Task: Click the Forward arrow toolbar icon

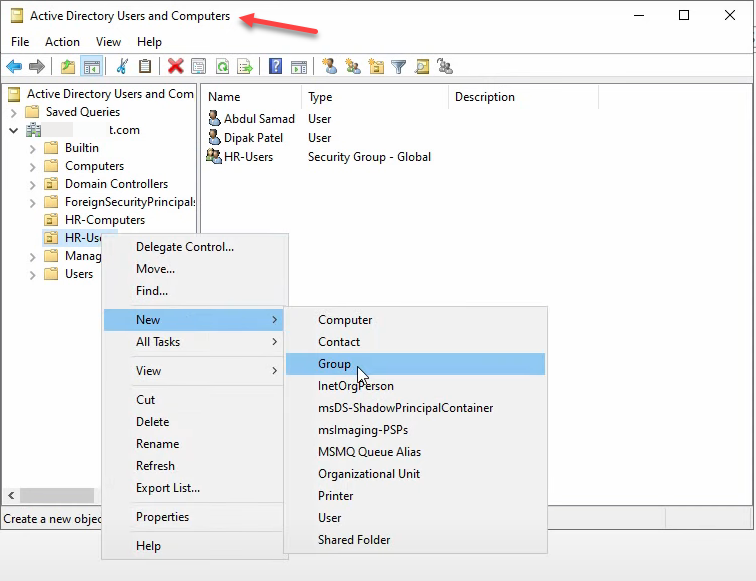Action: tap(37, 66)
